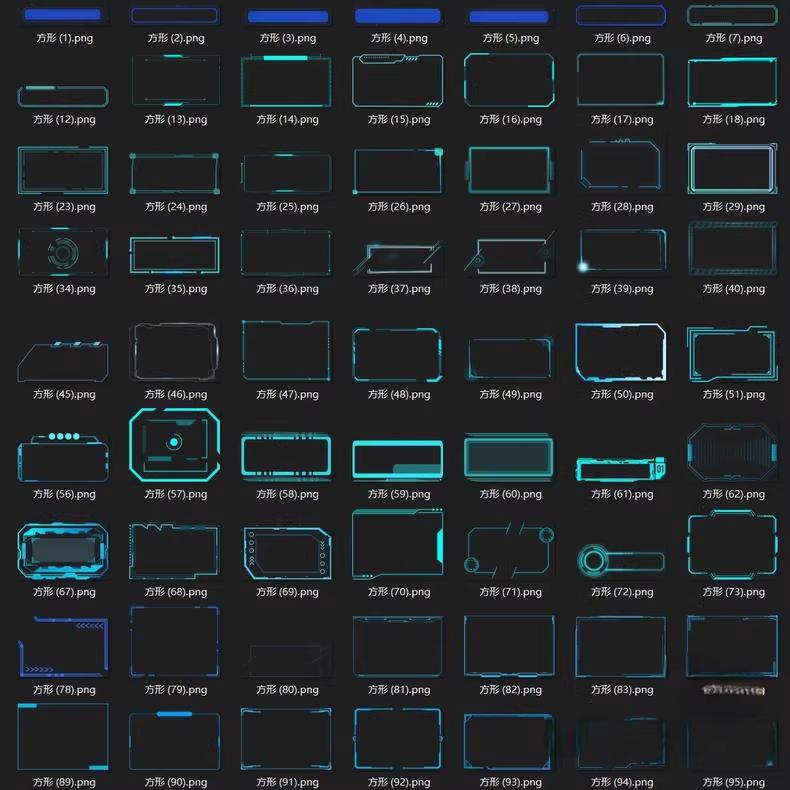Image resolution: width=790 pixels, height=790 pixels.
Task: Click the 方形 (12).png file name label
Action: (x=64, y=119)
